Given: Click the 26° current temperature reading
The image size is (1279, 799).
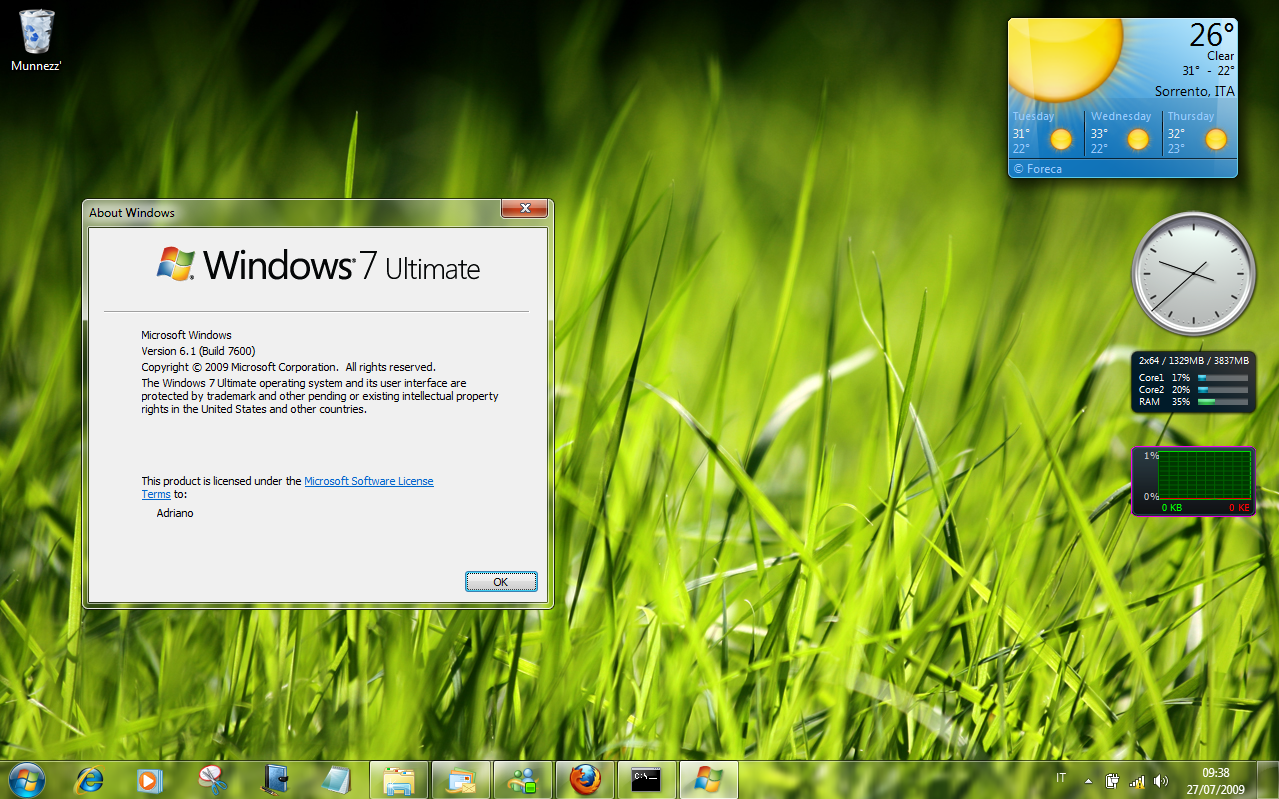Looking at the screenshot, I should coord(1211,35).
